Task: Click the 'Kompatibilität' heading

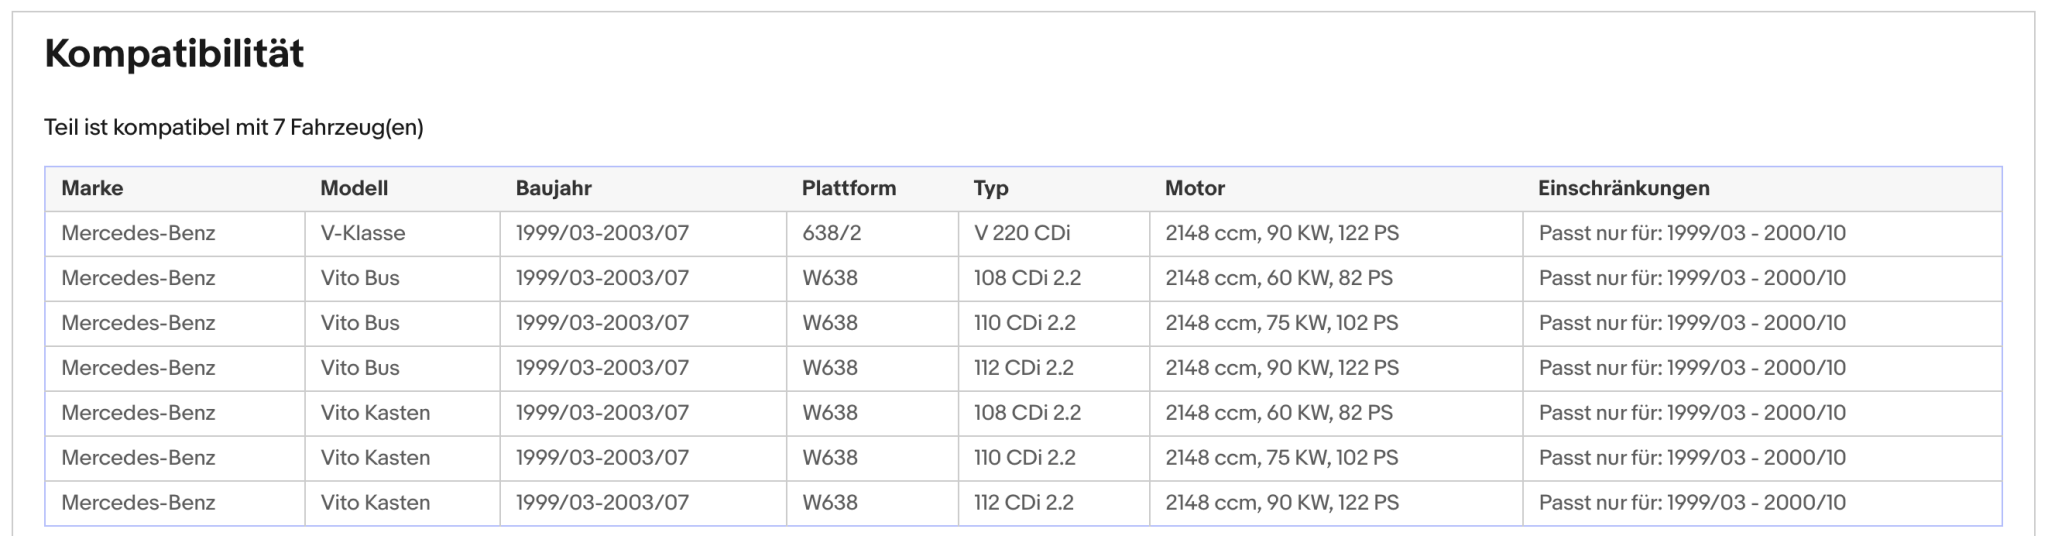Action: 174,54
